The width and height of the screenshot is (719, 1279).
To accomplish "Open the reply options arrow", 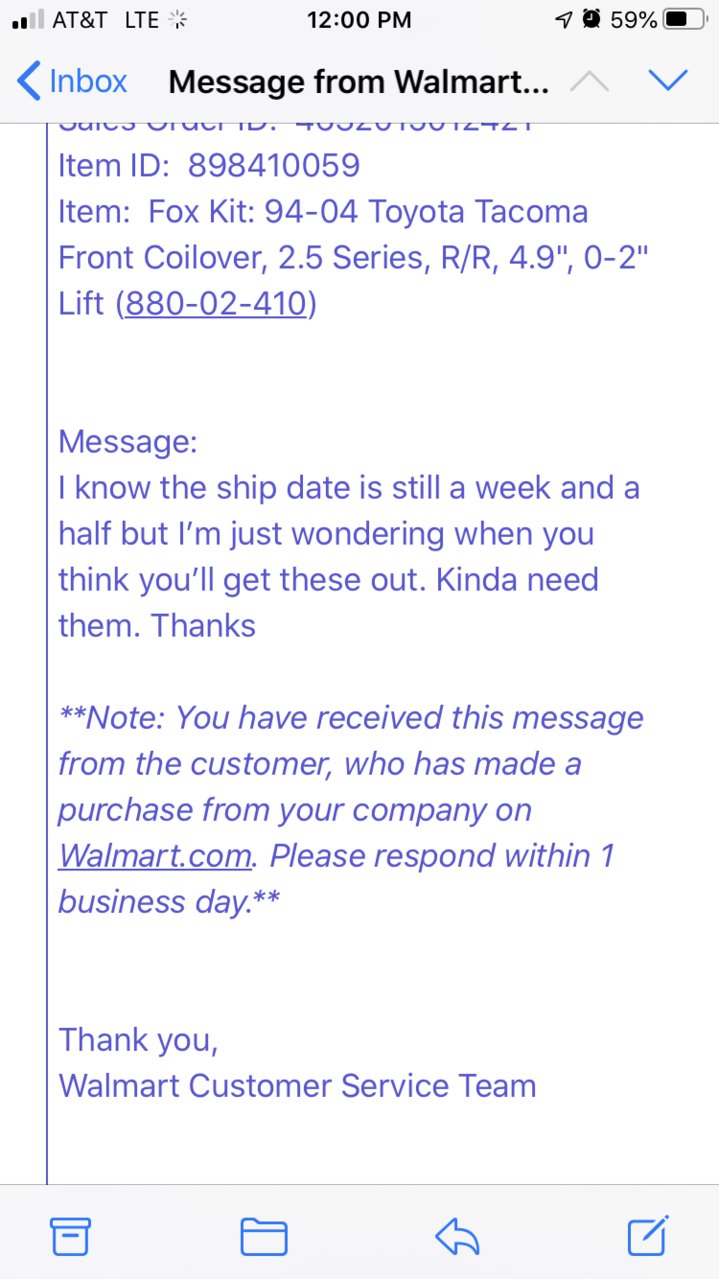I will click(x=457, y=1237).
